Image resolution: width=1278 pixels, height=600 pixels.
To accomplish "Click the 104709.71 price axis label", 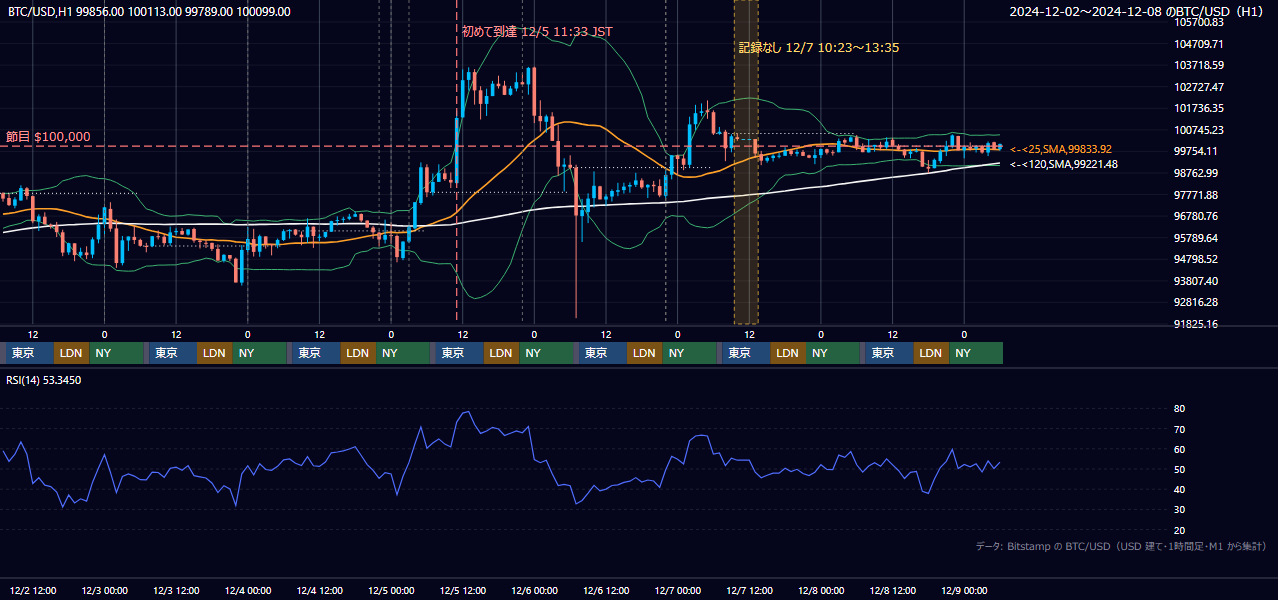I will [1200, 44].
